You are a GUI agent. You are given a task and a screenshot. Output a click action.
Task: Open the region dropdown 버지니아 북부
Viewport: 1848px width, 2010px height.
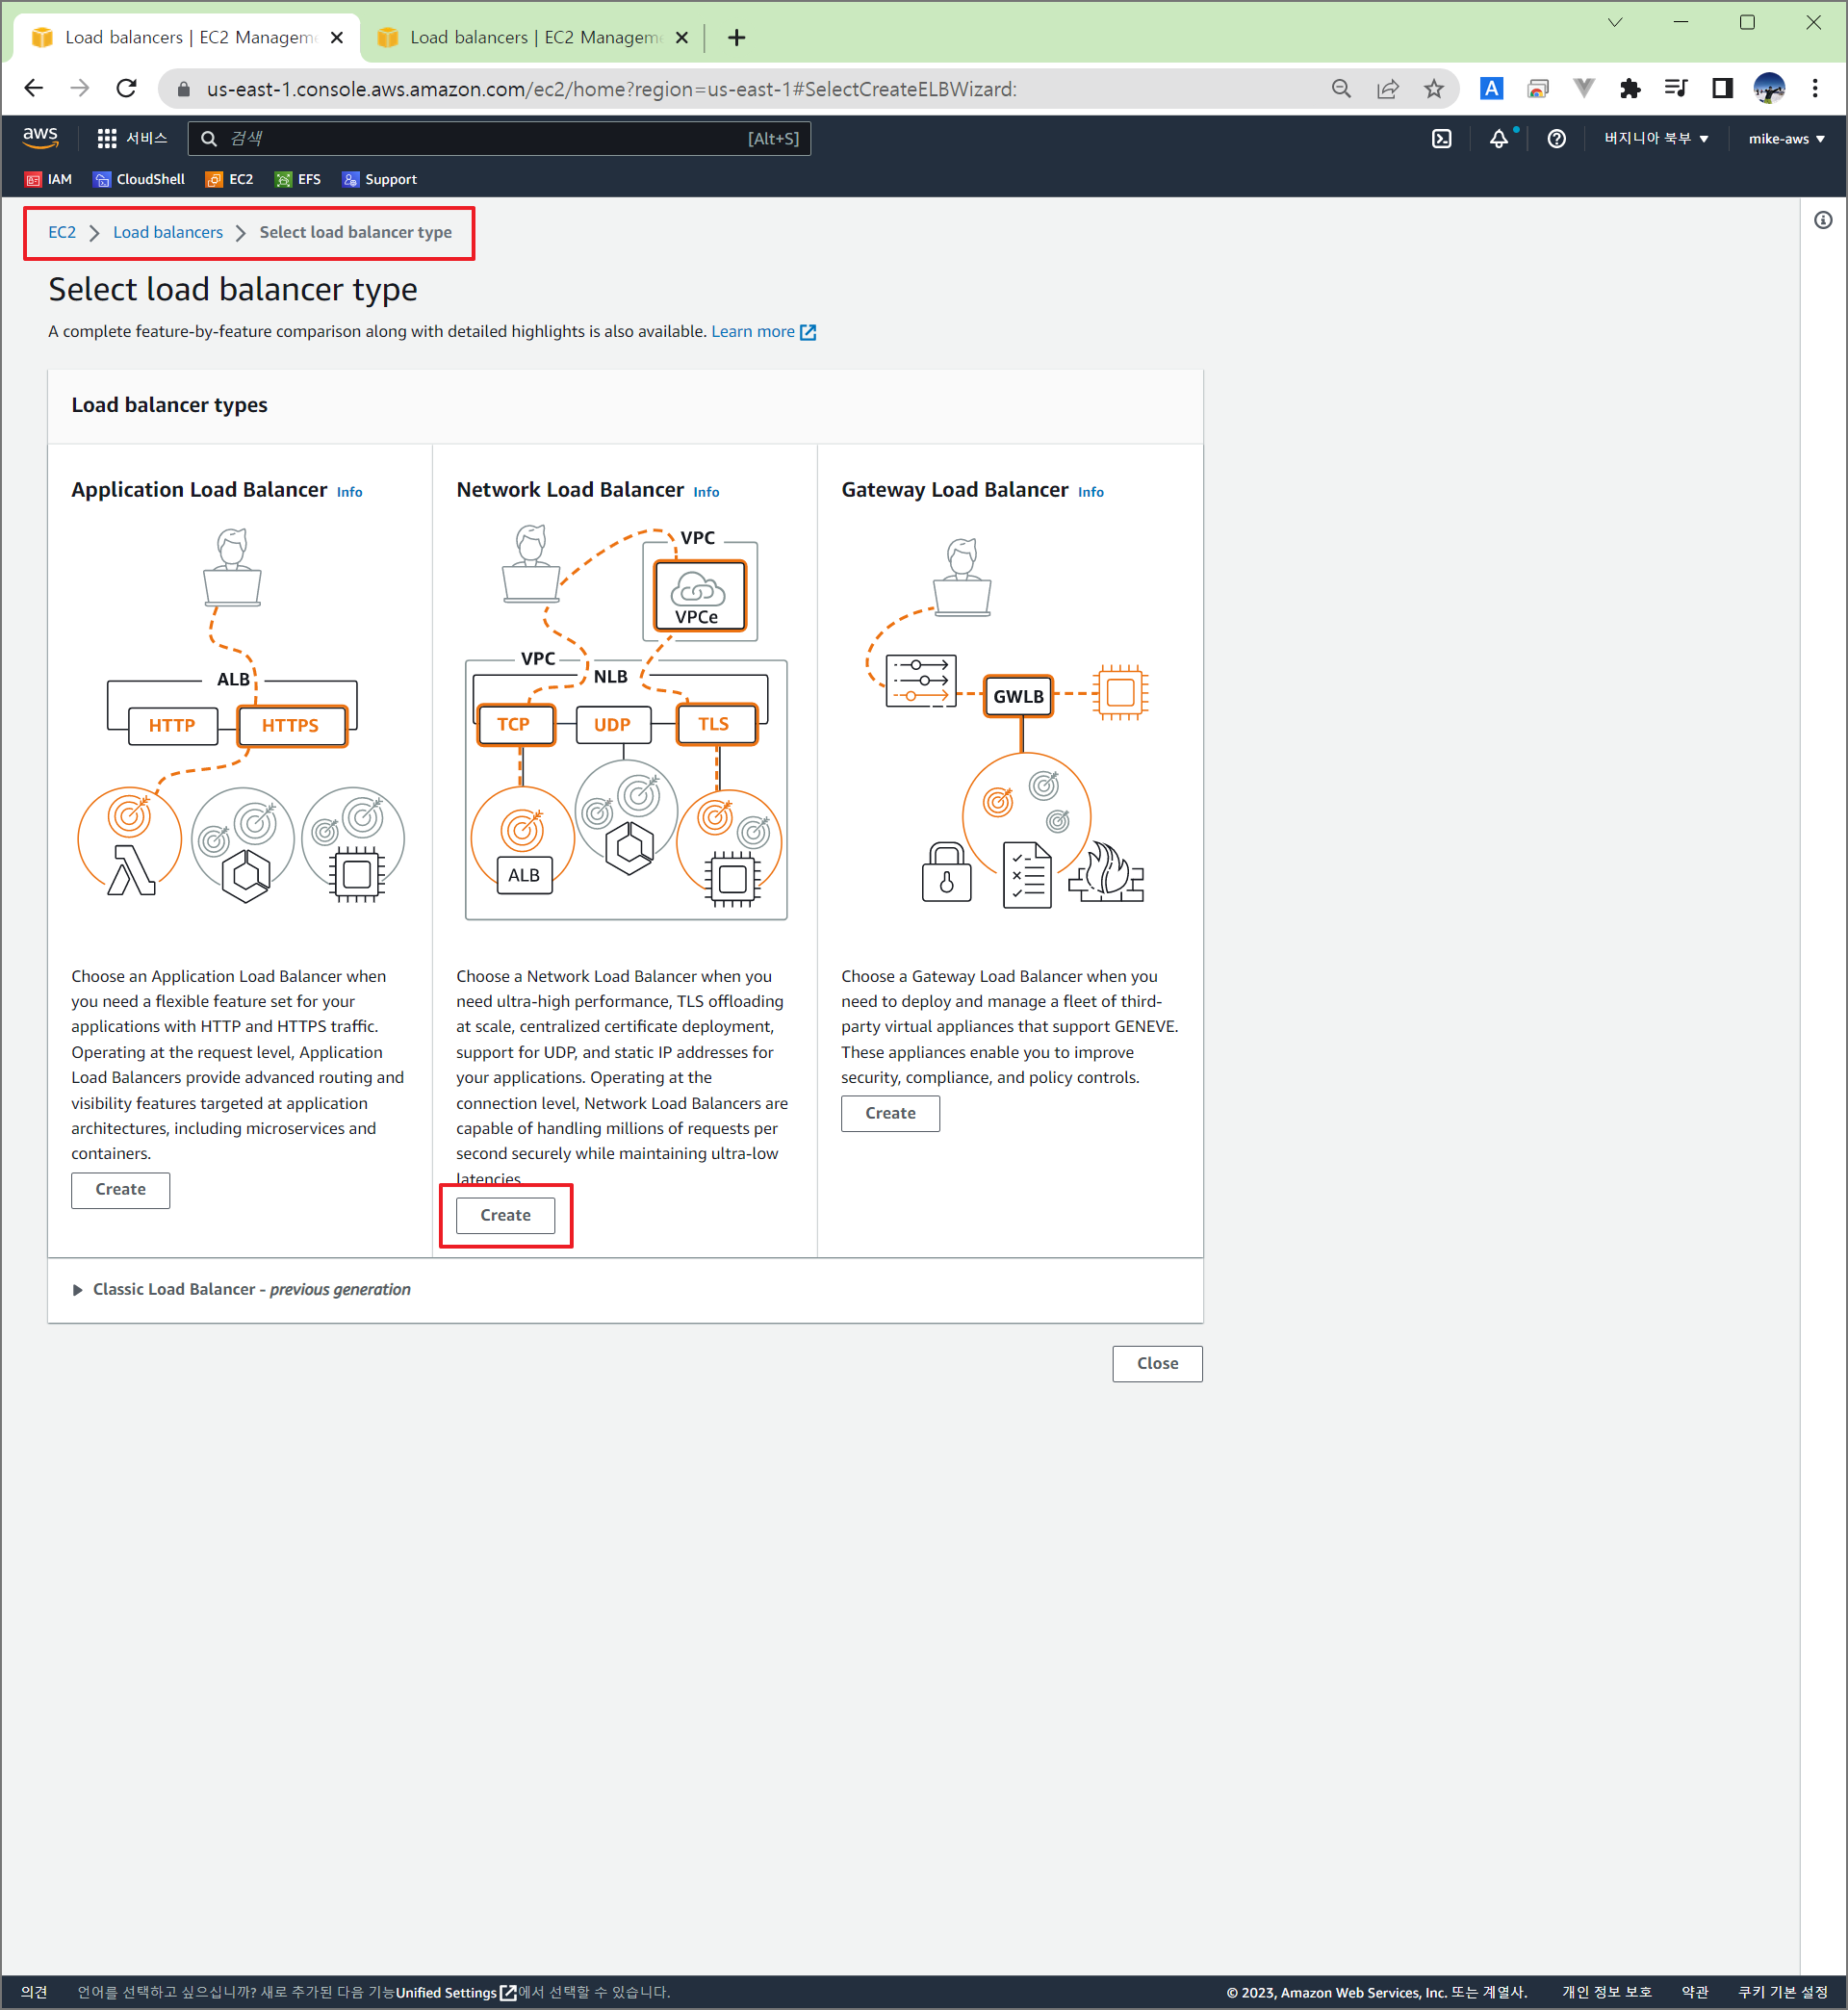(1656, 139)
